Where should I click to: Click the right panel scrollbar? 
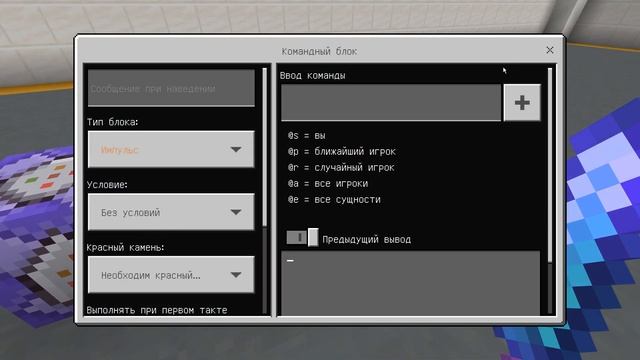pos(550,165)
